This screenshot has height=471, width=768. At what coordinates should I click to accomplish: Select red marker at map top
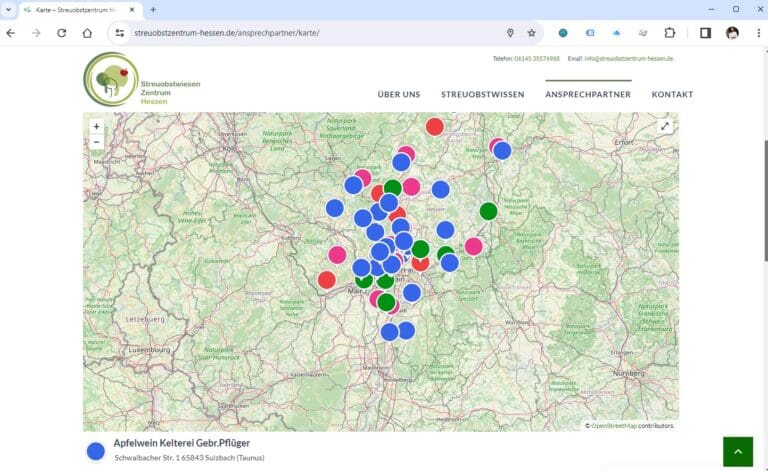click(x=434, y=127)
